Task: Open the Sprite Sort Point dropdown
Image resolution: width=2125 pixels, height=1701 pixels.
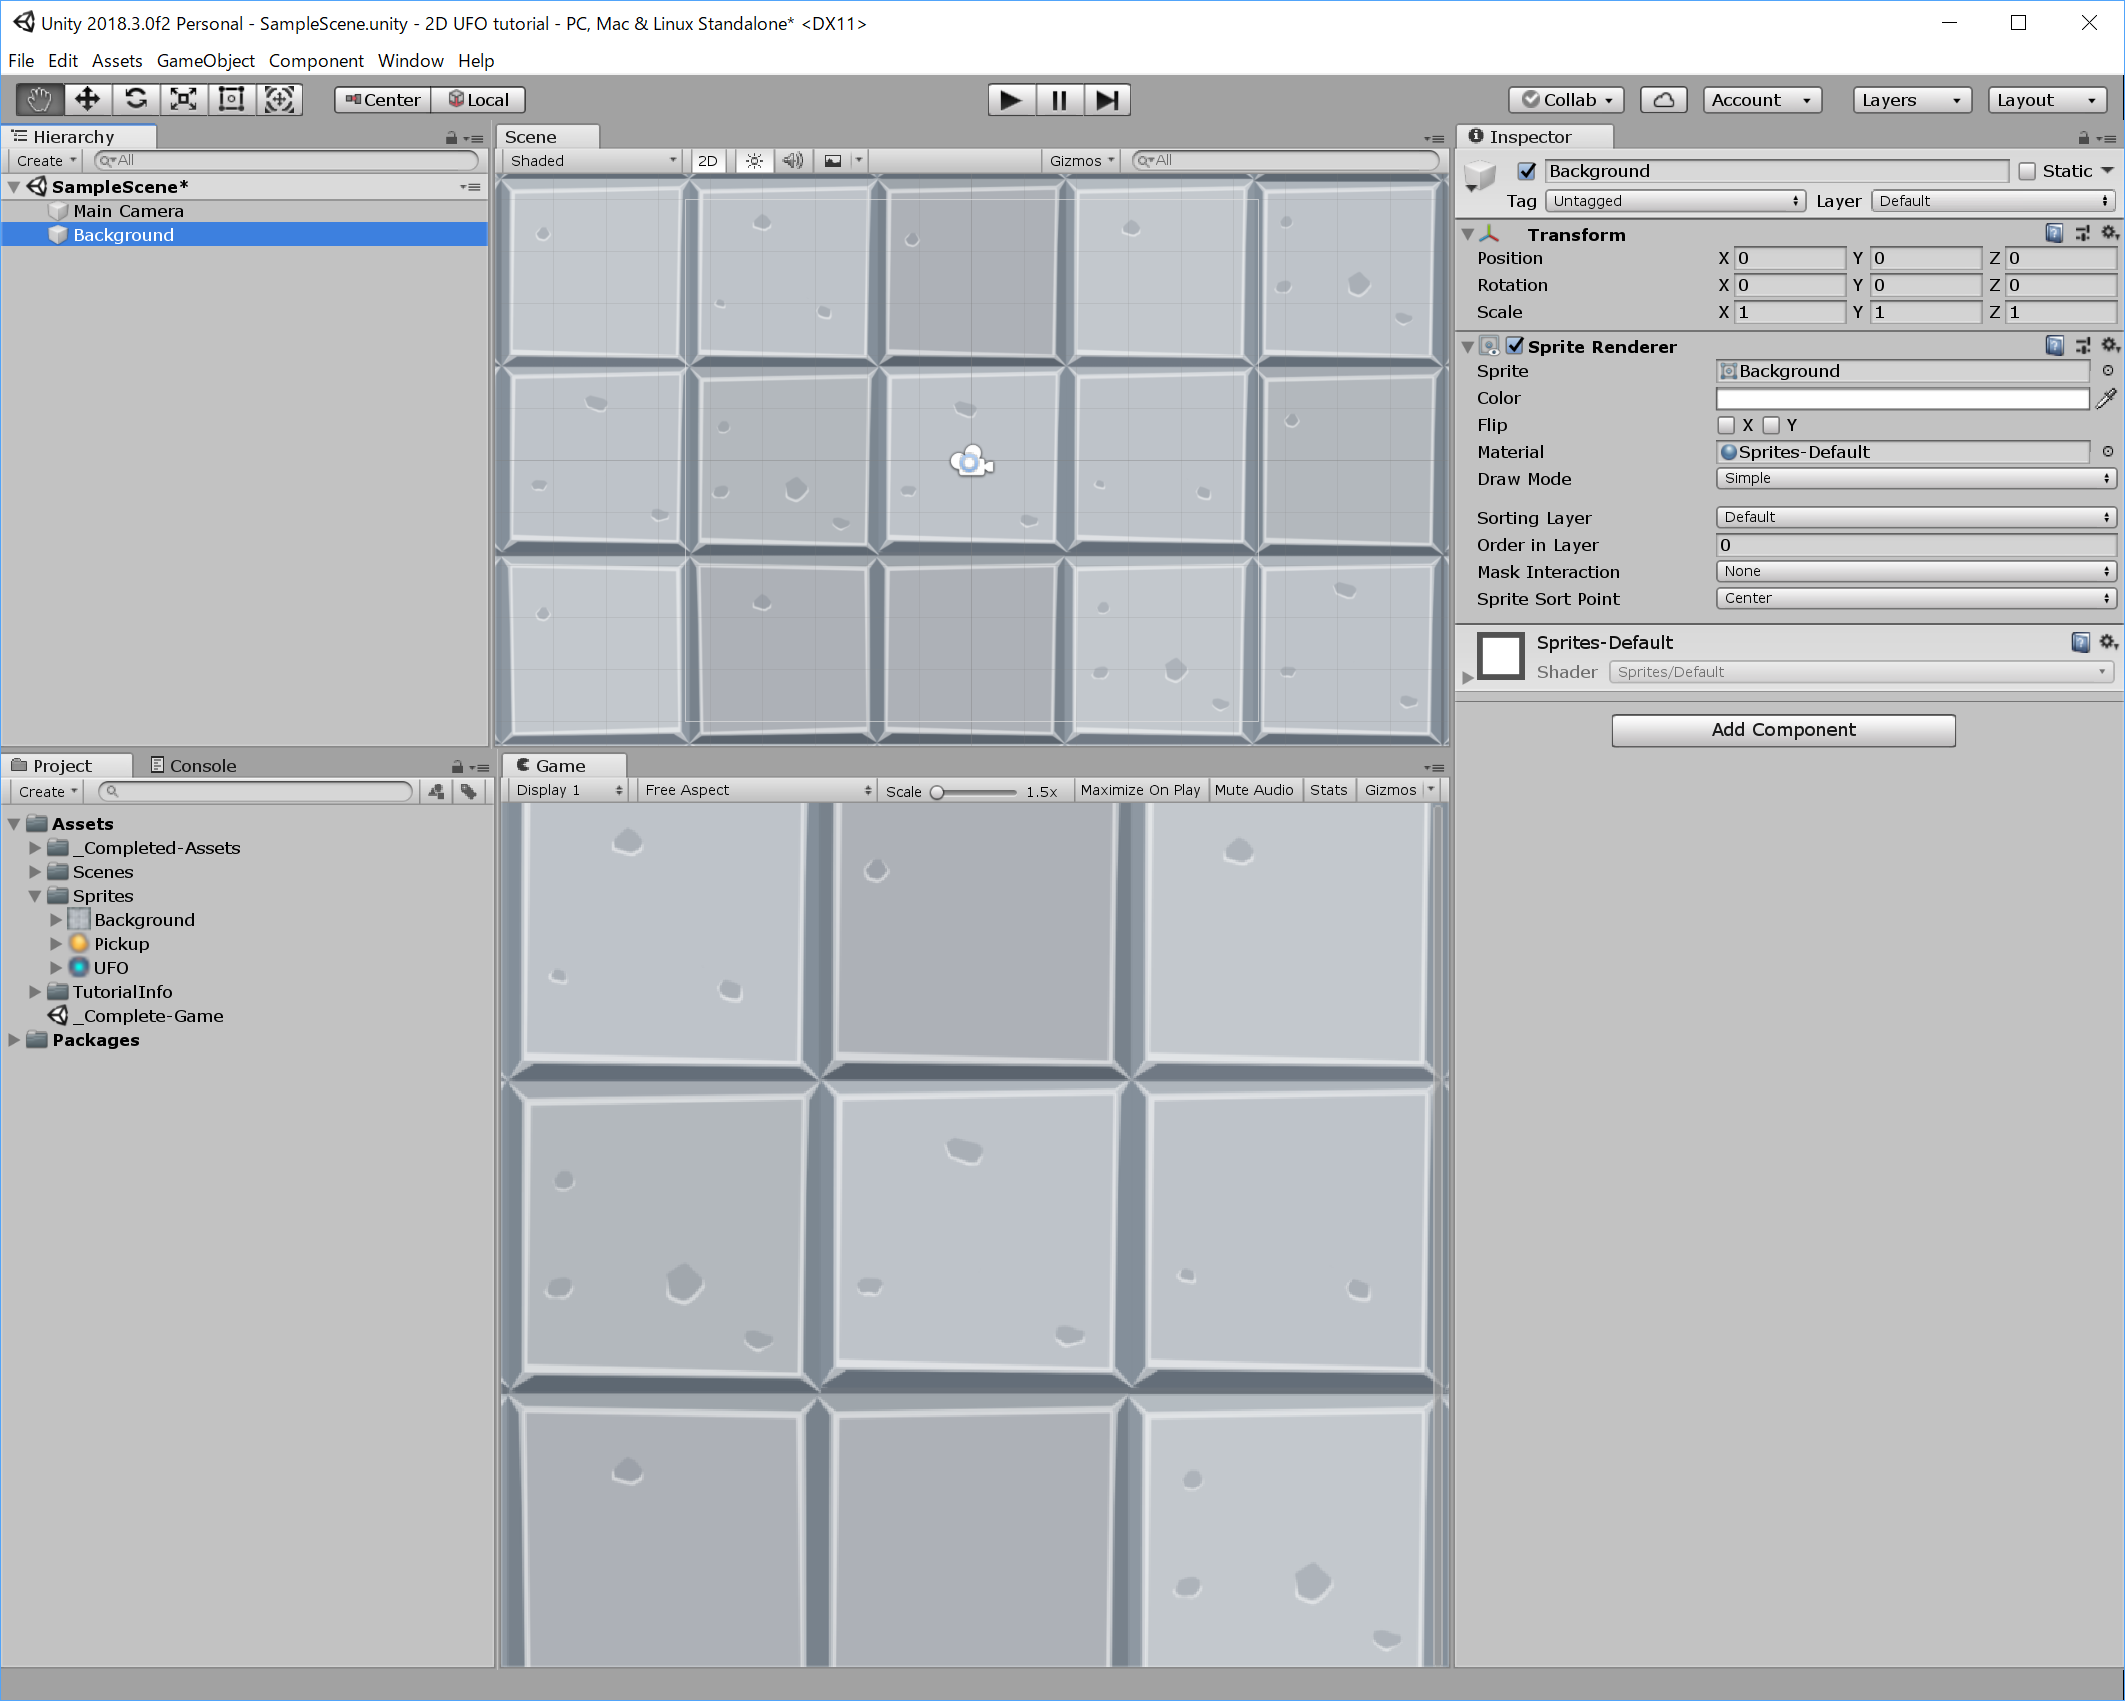Action: coord(1916,599)
